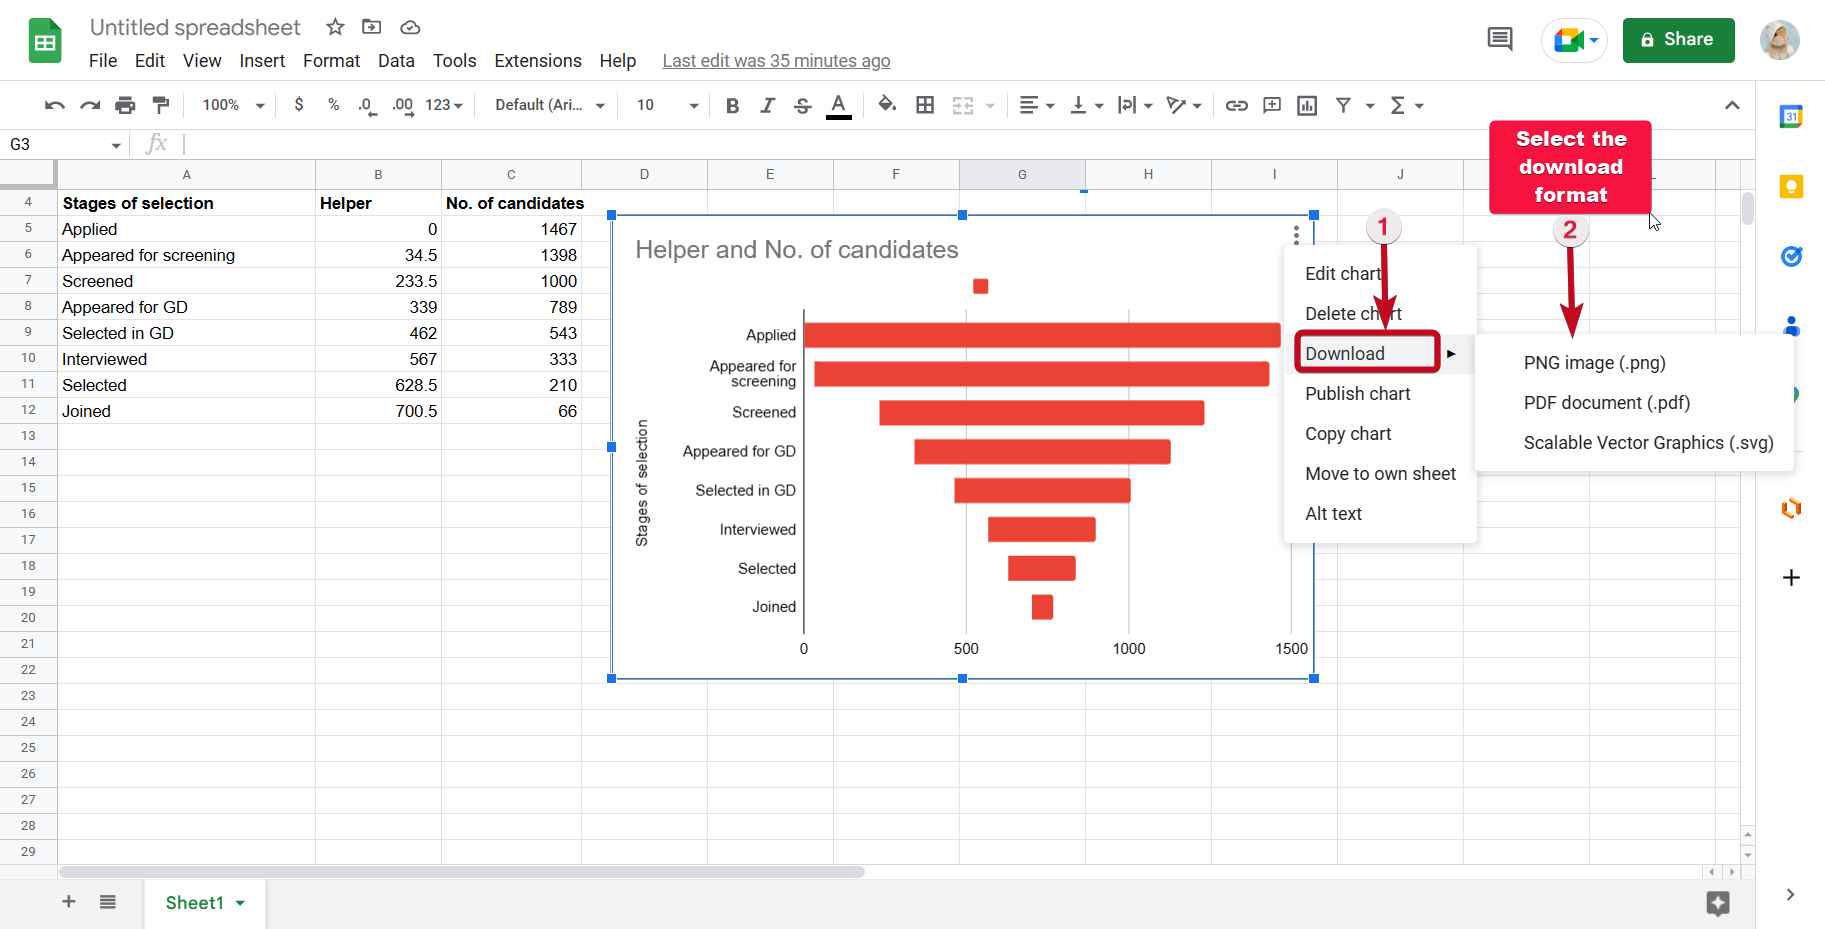Open the Borders tool
The height and width of the screenshot is (929, 1825).
(x=925, y=104)
